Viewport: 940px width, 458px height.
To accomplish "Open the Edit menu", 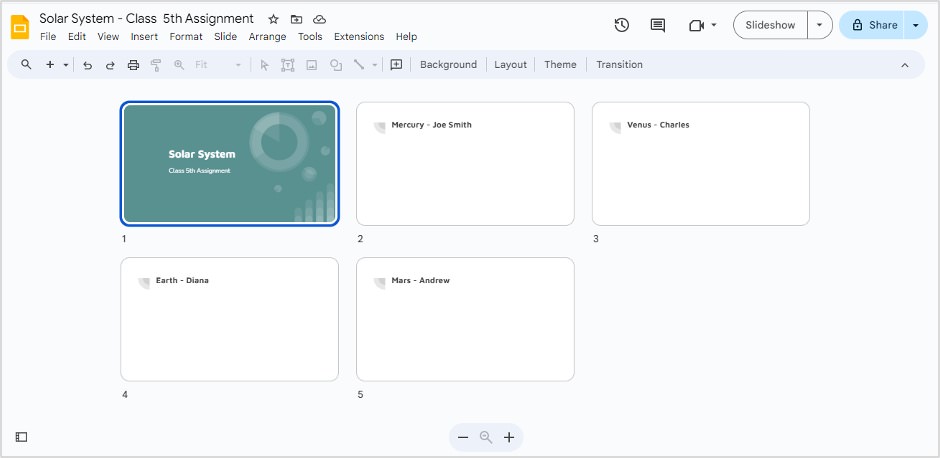I will click(x=77, y=37).
